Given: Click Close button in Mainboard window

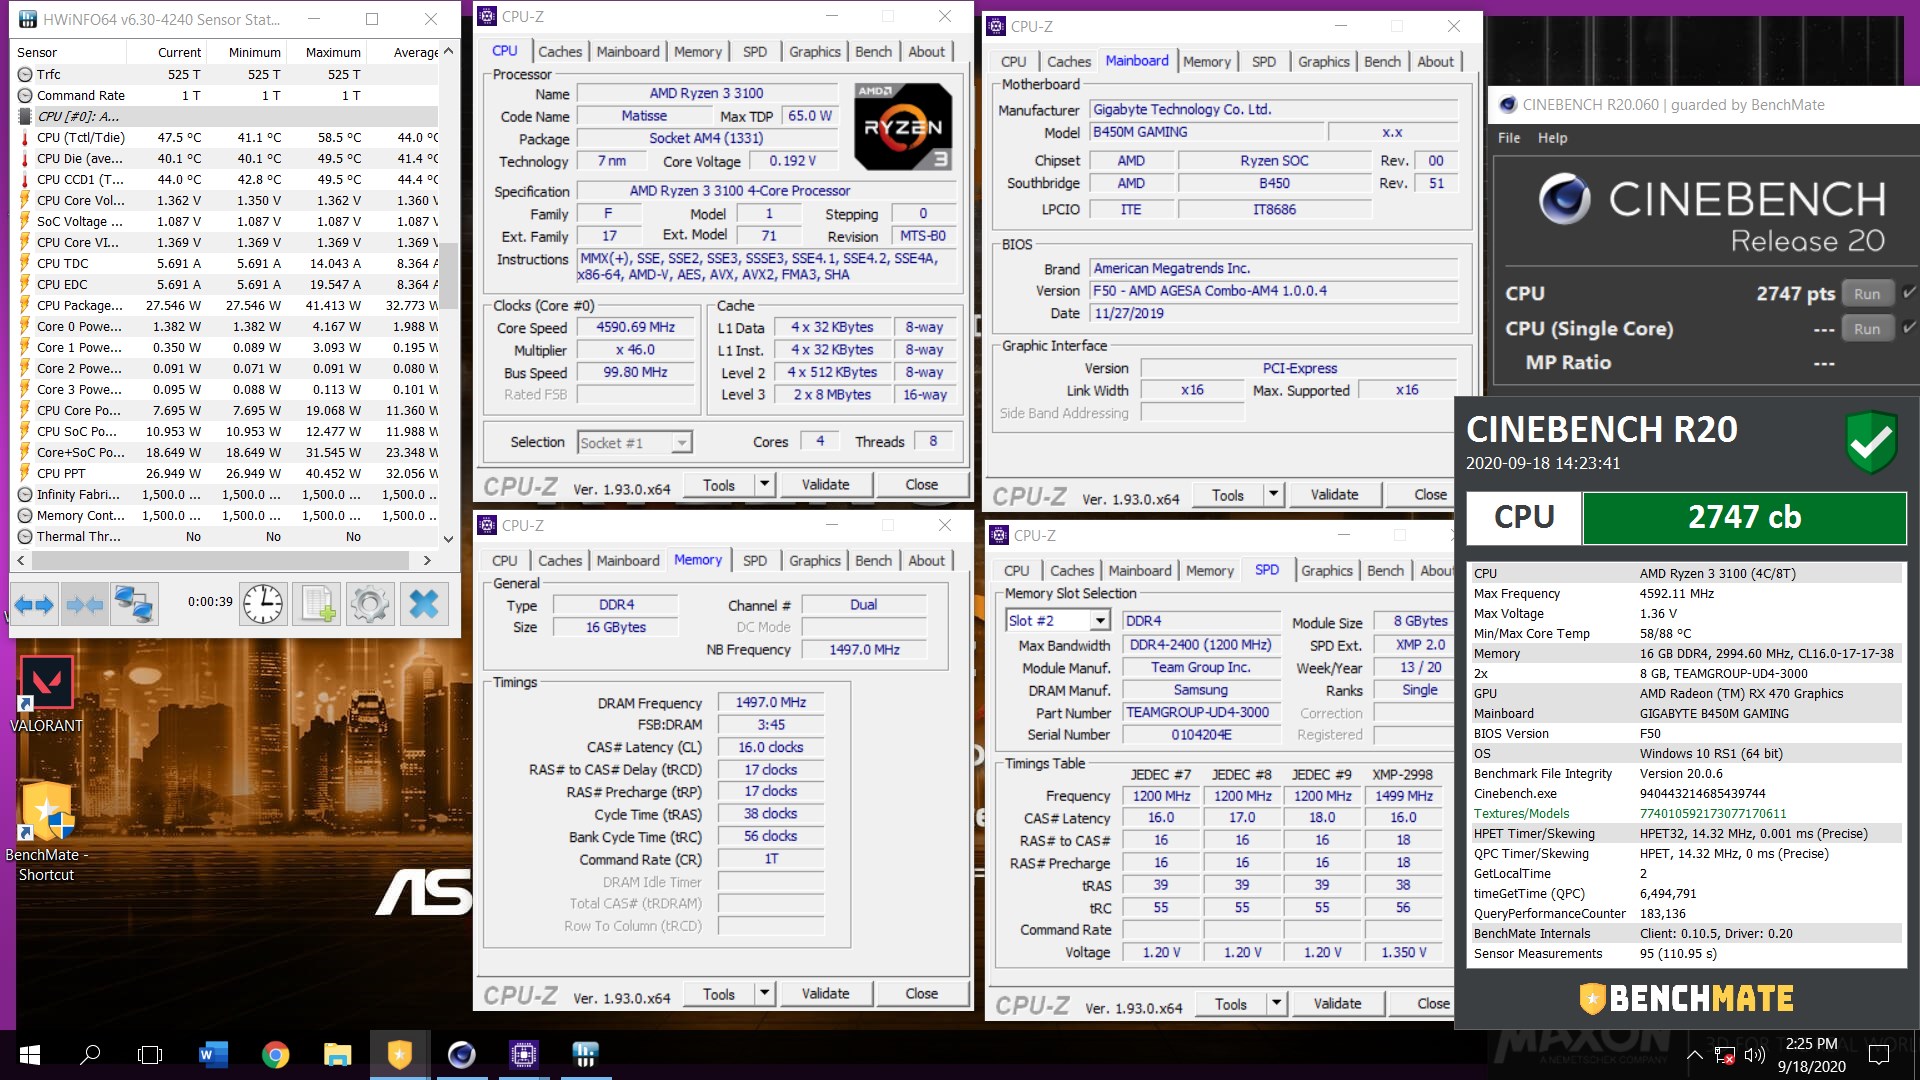Looking at the screenshot, I should (1430, 494).
